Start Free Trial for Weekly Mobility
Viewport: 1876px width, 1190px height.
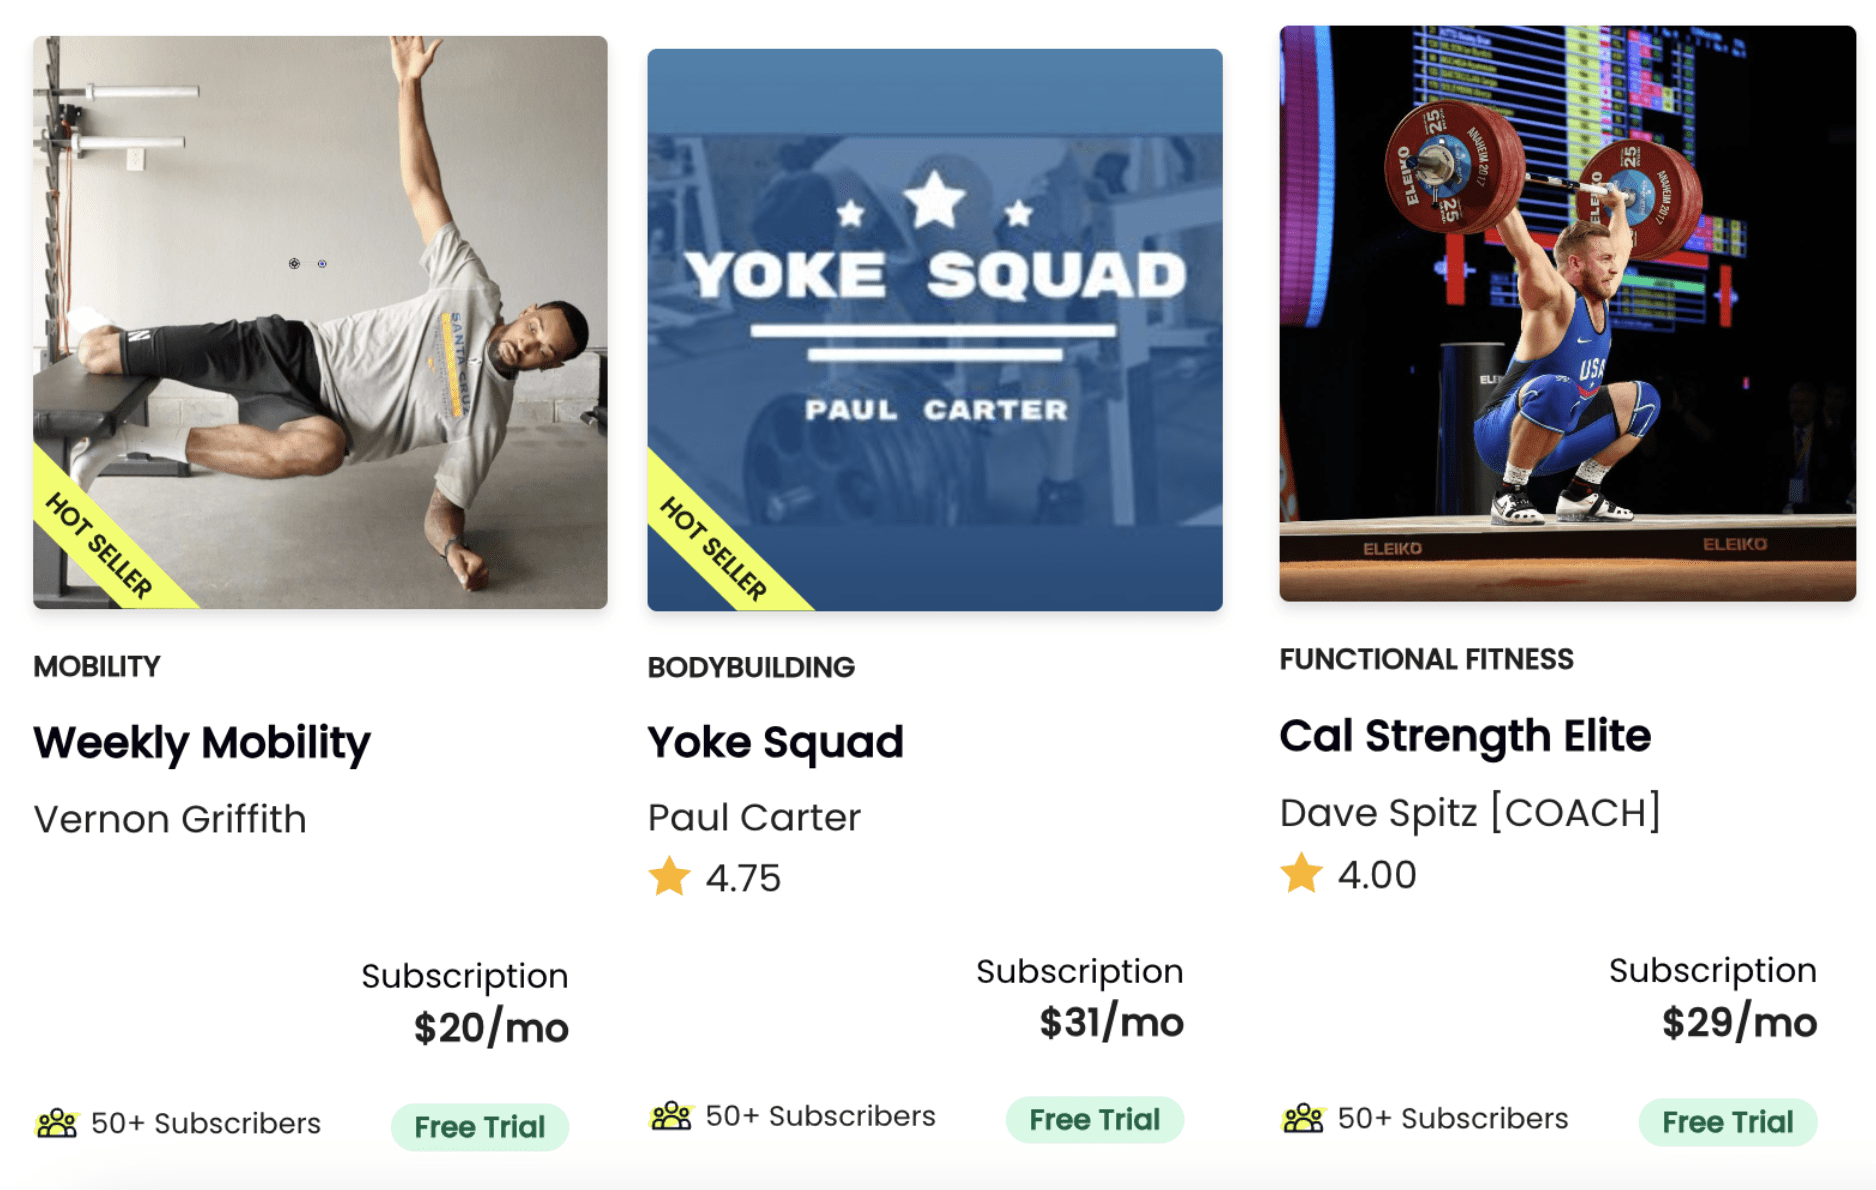(480, 1127)
